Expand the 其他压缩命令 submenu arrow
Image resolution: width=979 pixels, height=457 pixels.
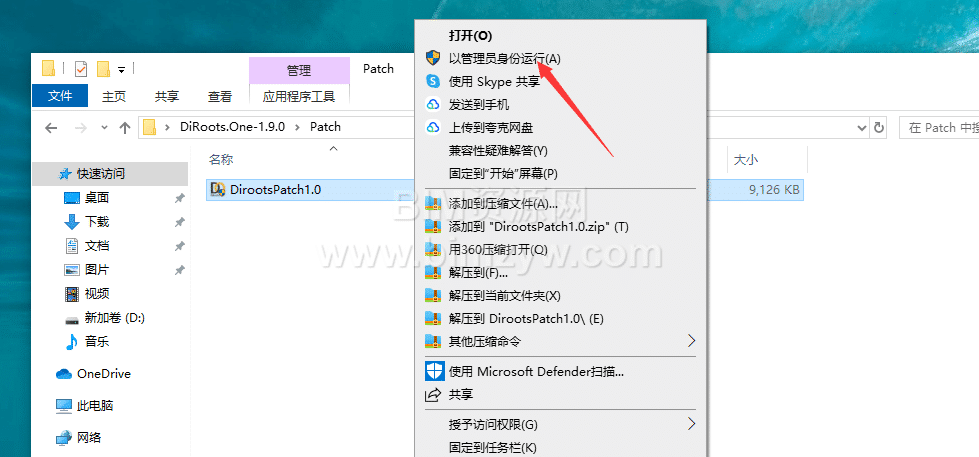[691, 341]
